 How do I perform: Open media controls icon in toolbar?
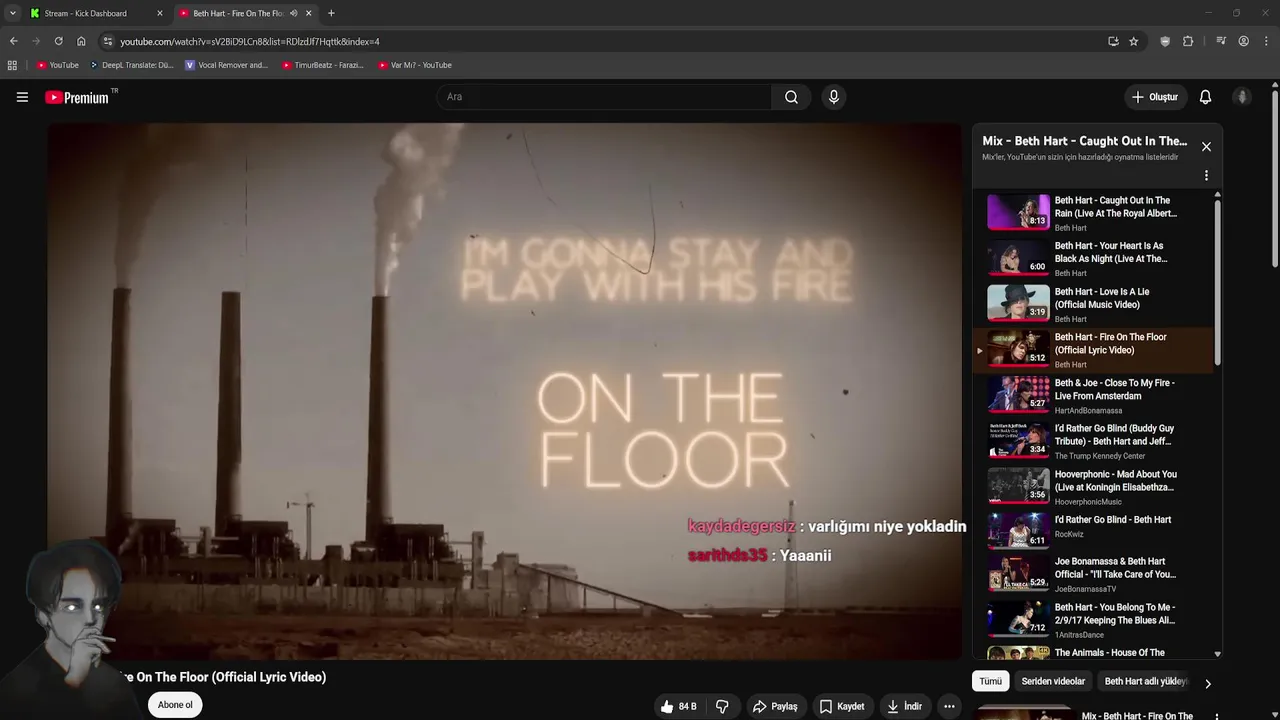[1221, 41]
